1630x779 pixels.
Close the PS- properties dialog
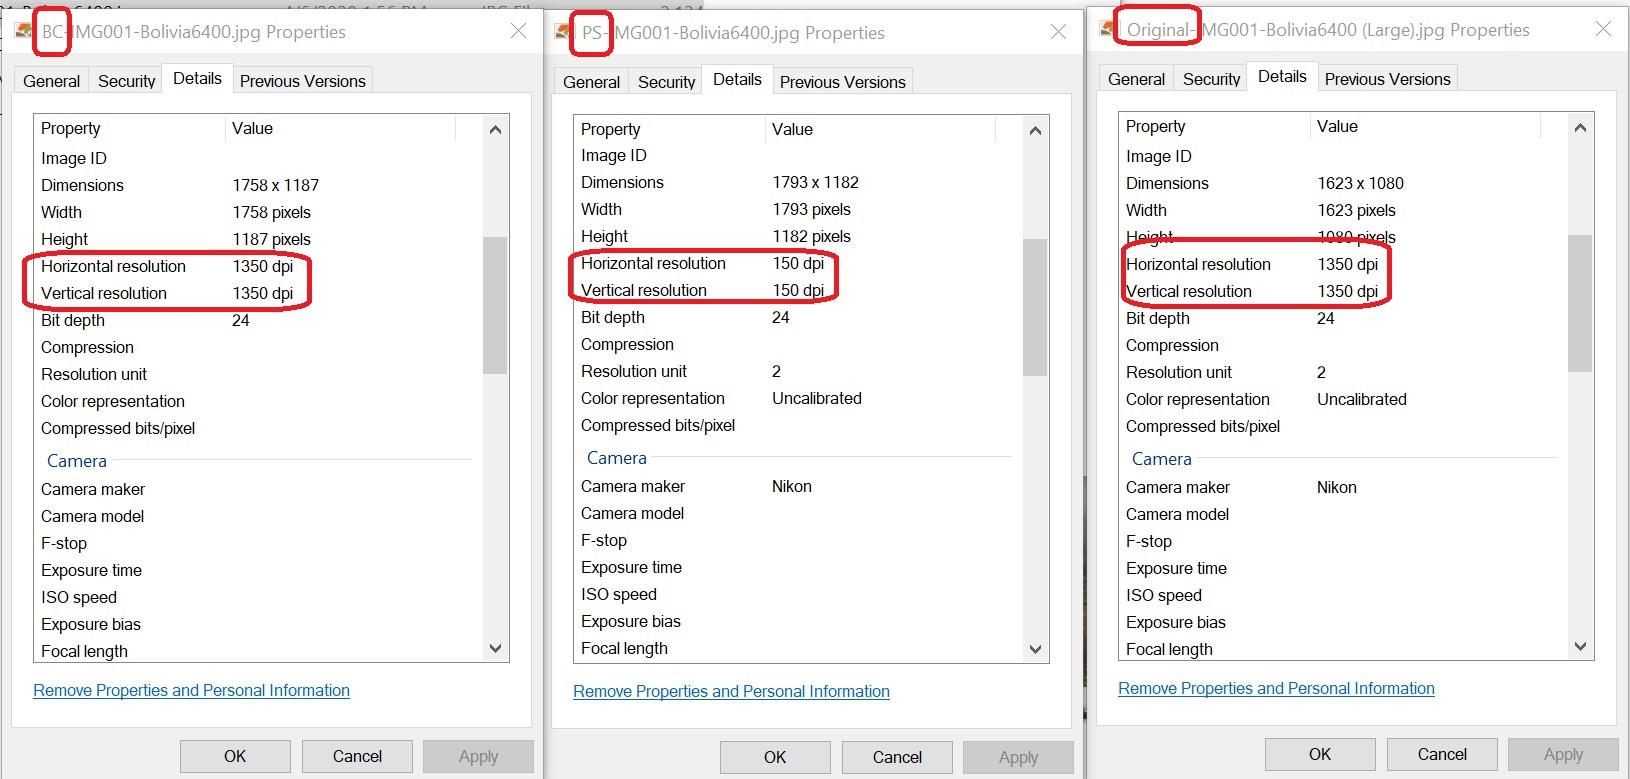pos(1058,32)
